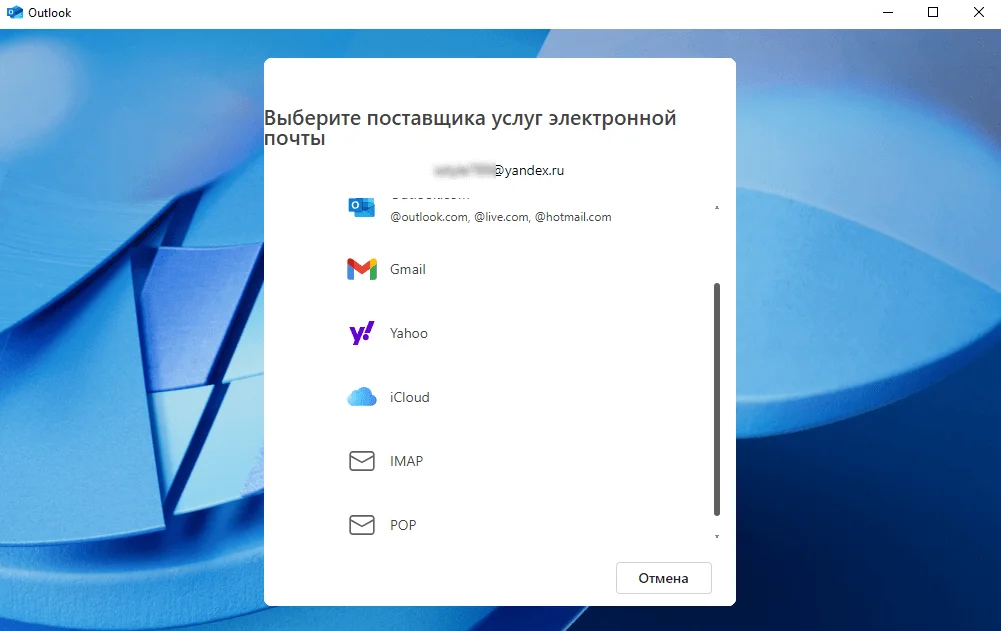Click the @yandex.ru email address text

(498, 171)
